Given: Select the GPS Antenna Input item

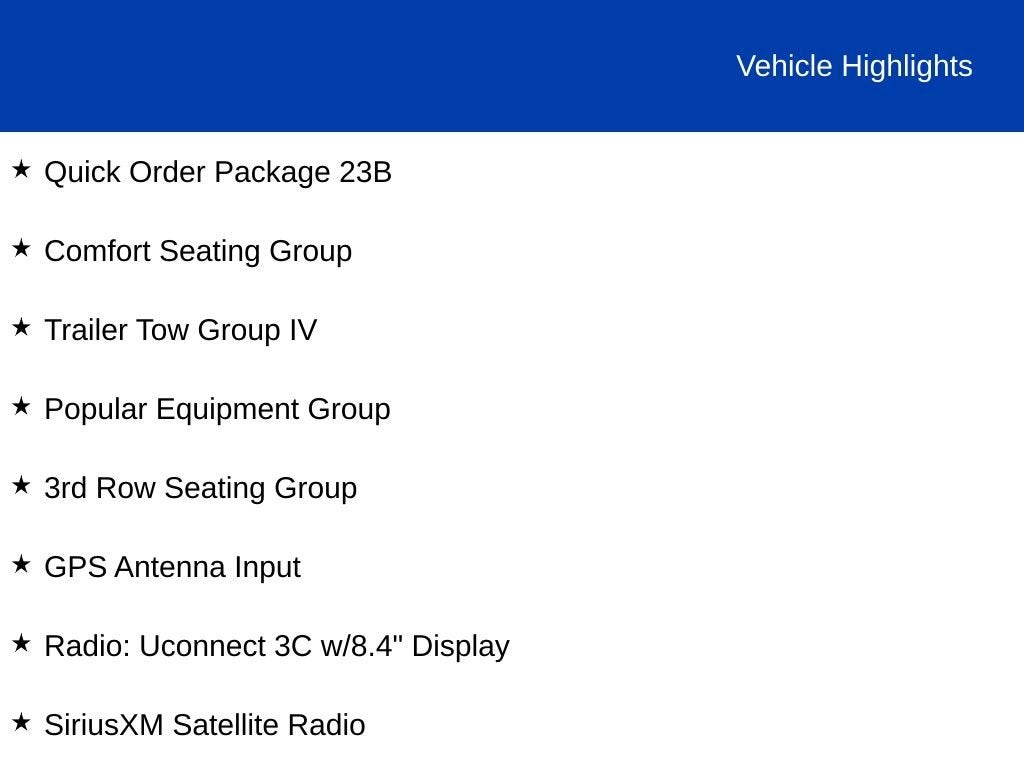Looking at the screenshot, I should 172,568.
